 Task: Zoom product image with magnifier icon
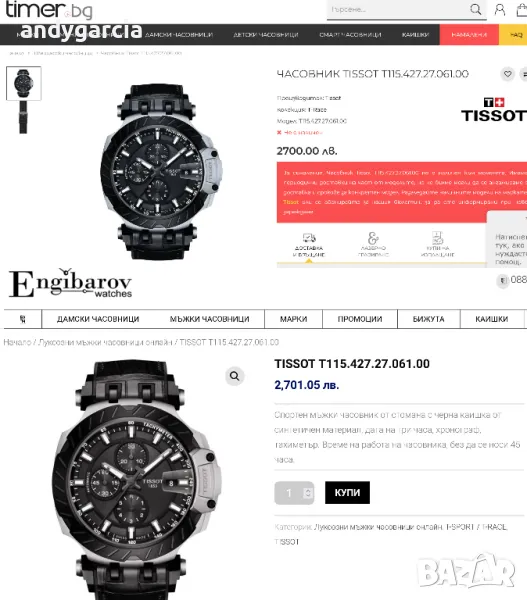(x=235, y=376)
